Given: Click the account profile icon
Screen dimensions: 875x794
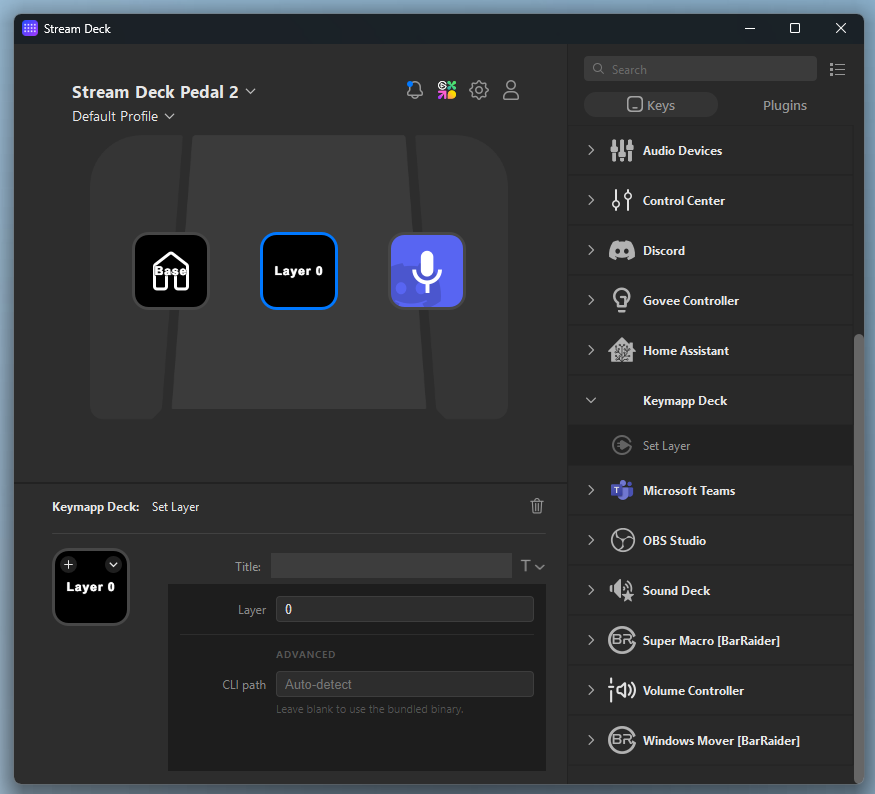Looking at the screenshot, I should tap(511, 90).
